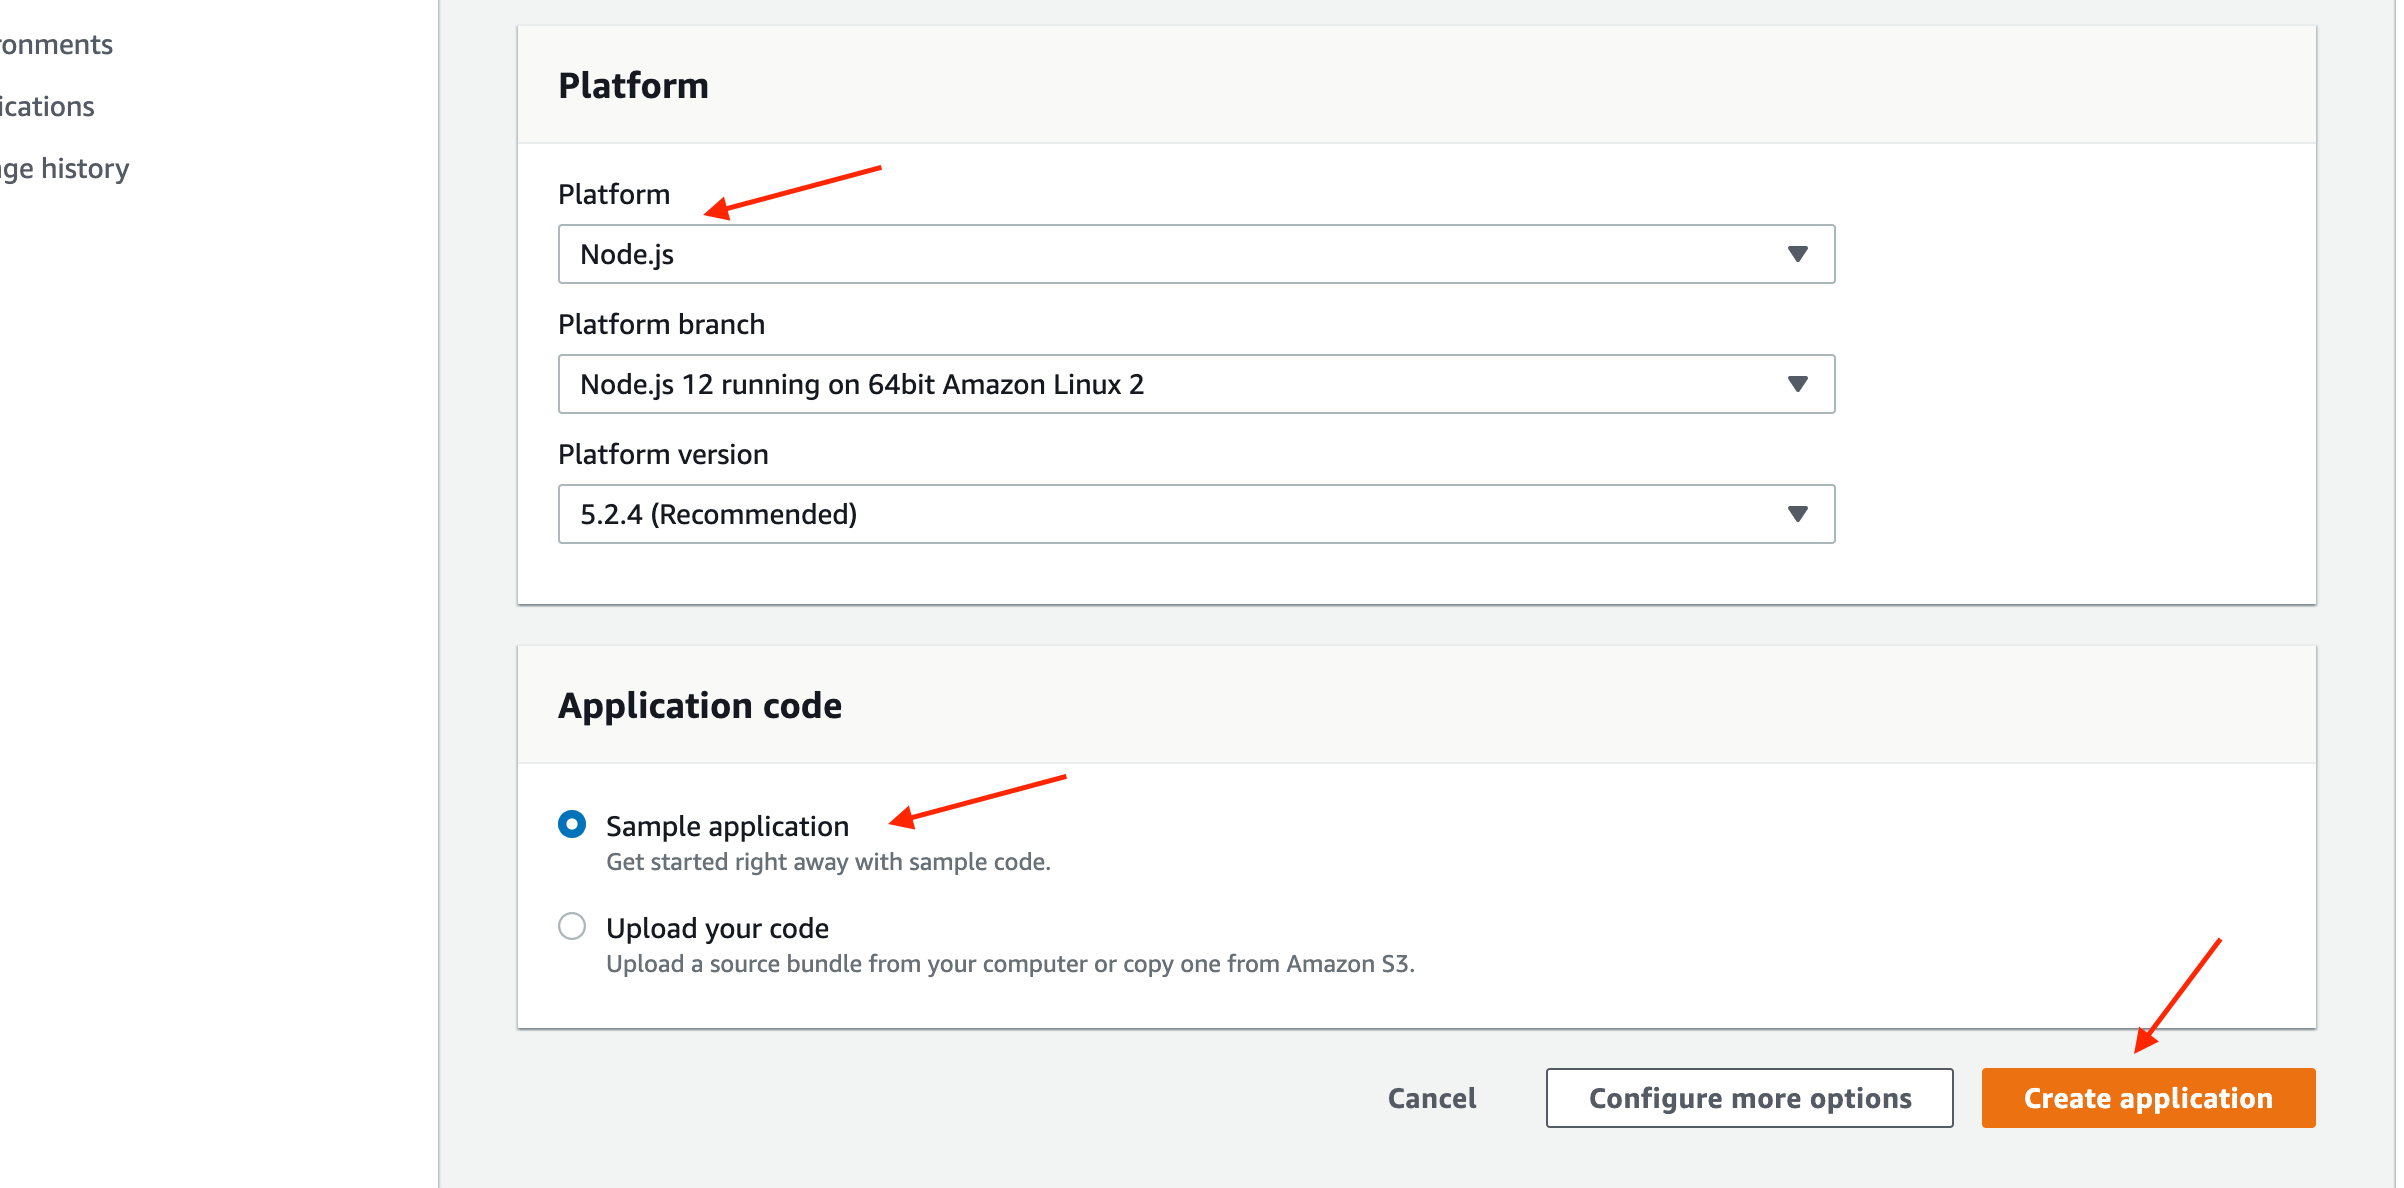2404x1188 pixels.
Task: Go to Environments in the sidebar
Action: coord(55,45)
